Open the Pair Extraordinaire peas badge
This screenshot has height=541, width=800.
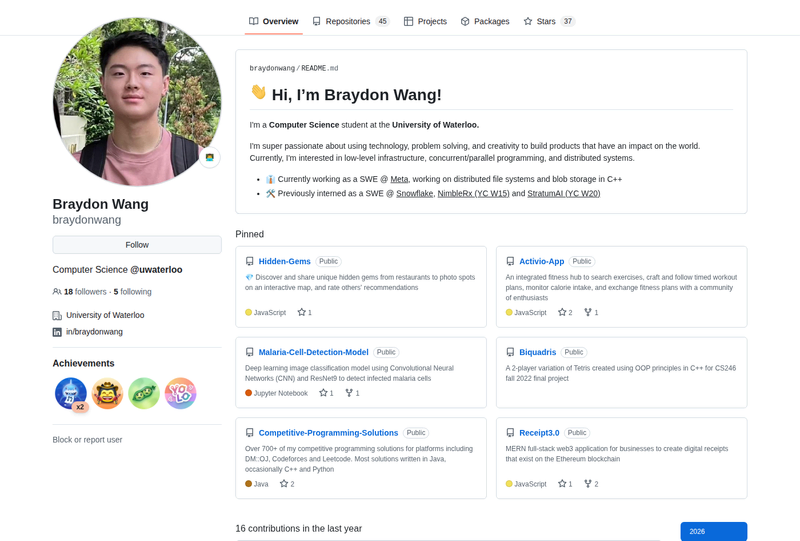(144, 394)
